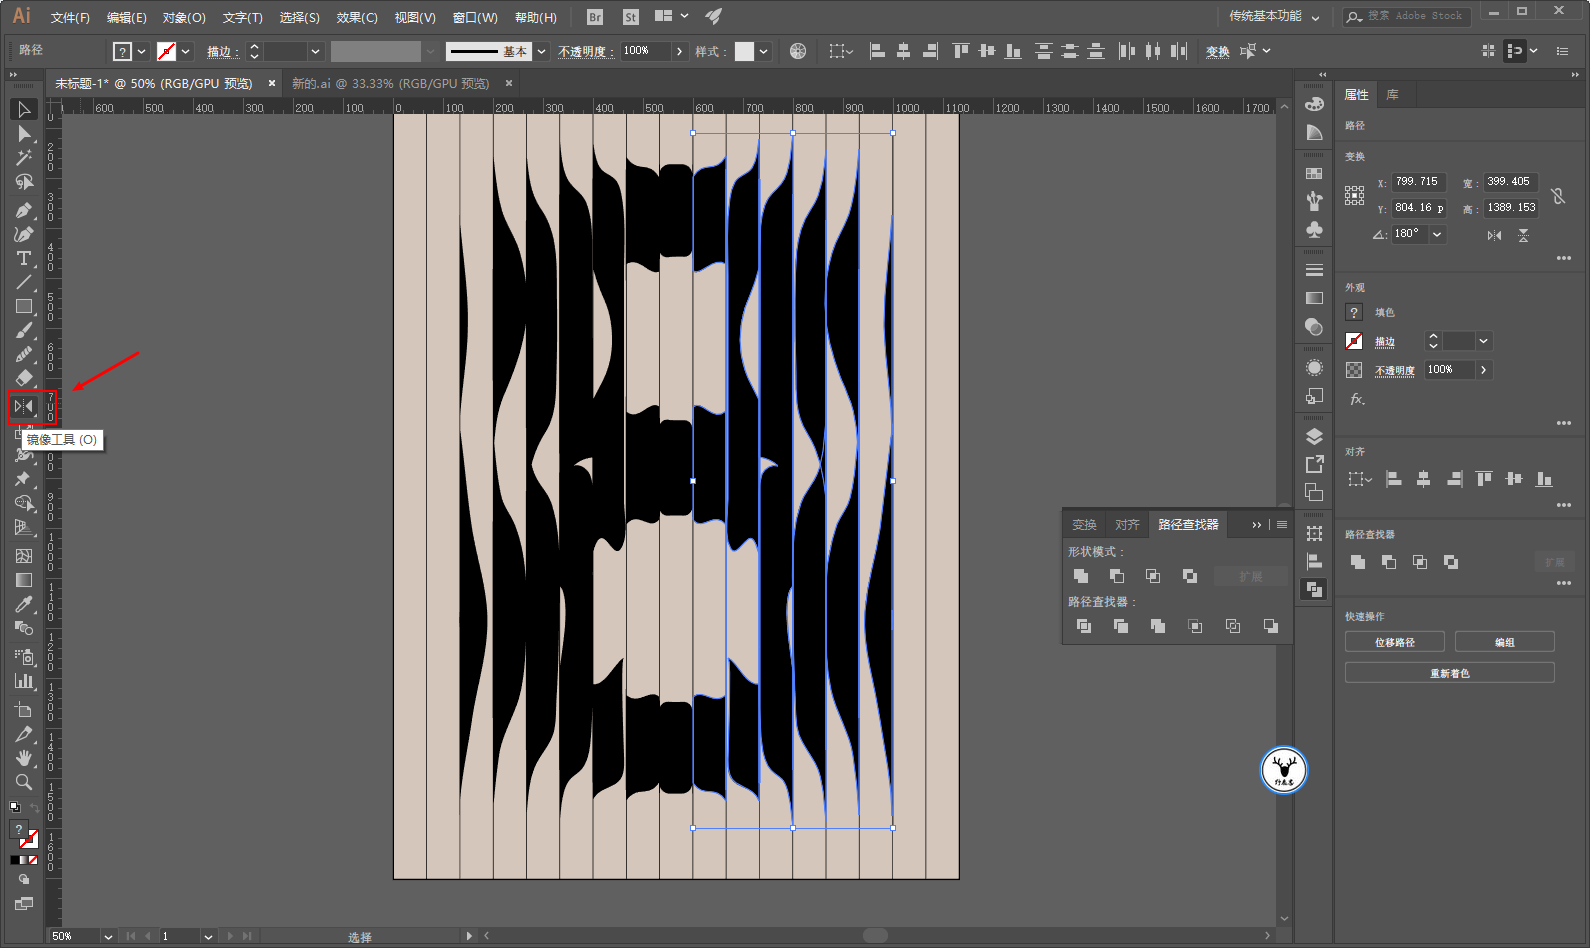Click the 位移路径 button

tap(1394, 642)
